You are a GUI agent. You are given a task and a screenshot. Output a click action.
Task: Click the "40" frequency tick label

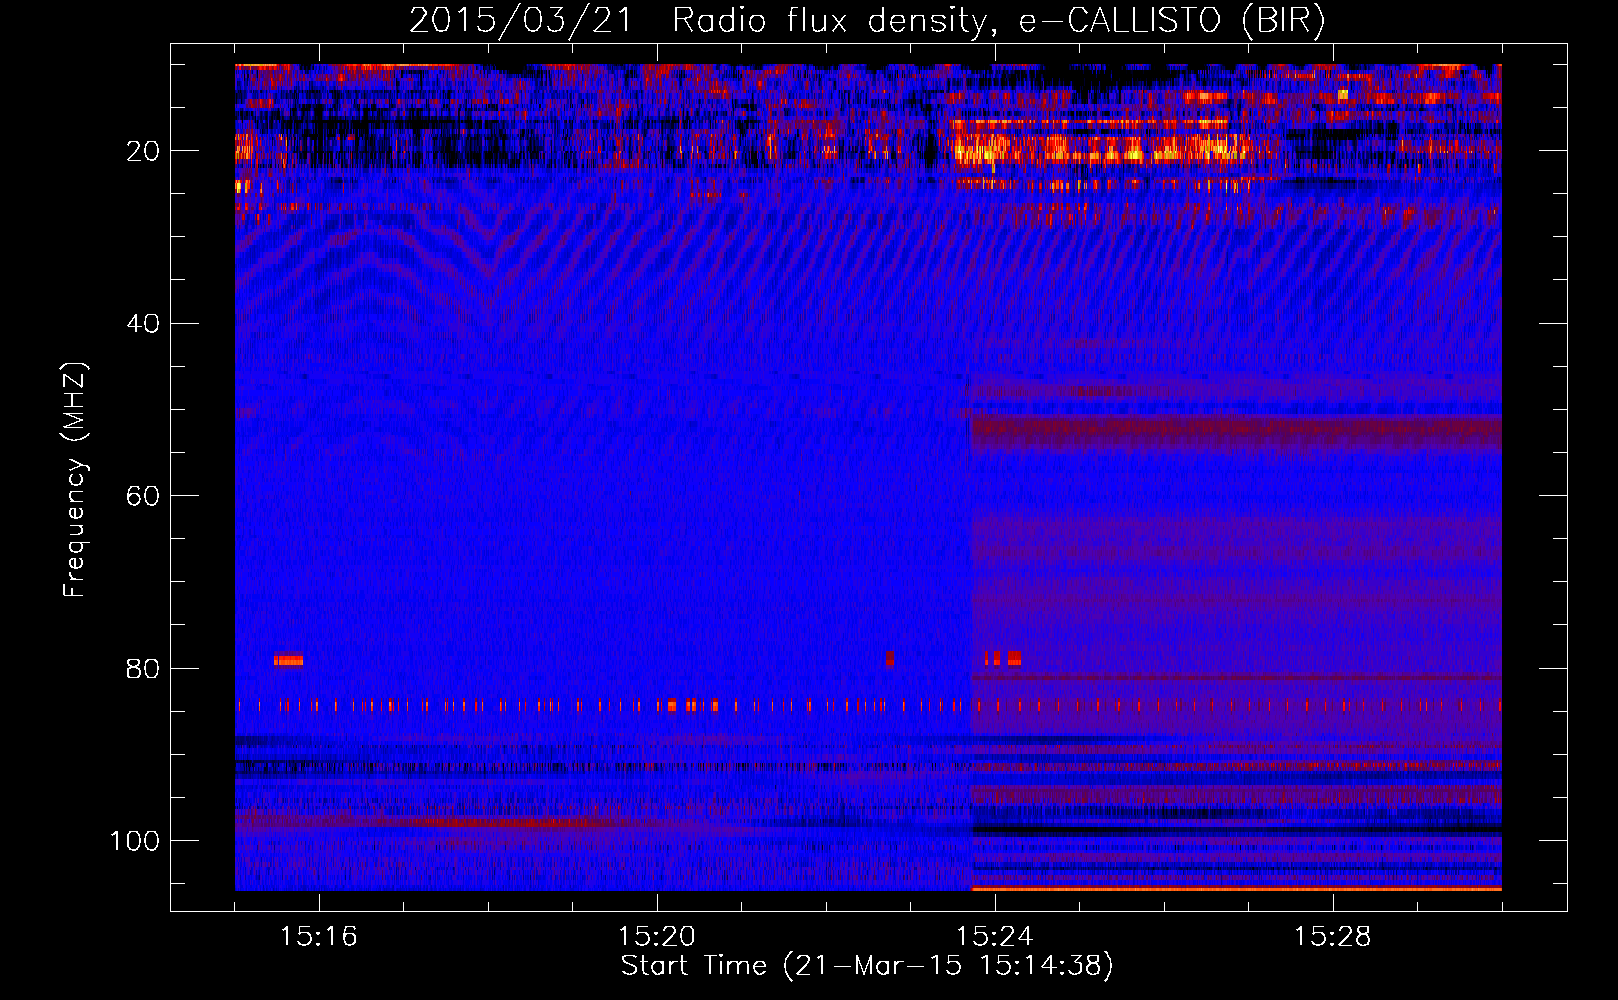point(144,323)
